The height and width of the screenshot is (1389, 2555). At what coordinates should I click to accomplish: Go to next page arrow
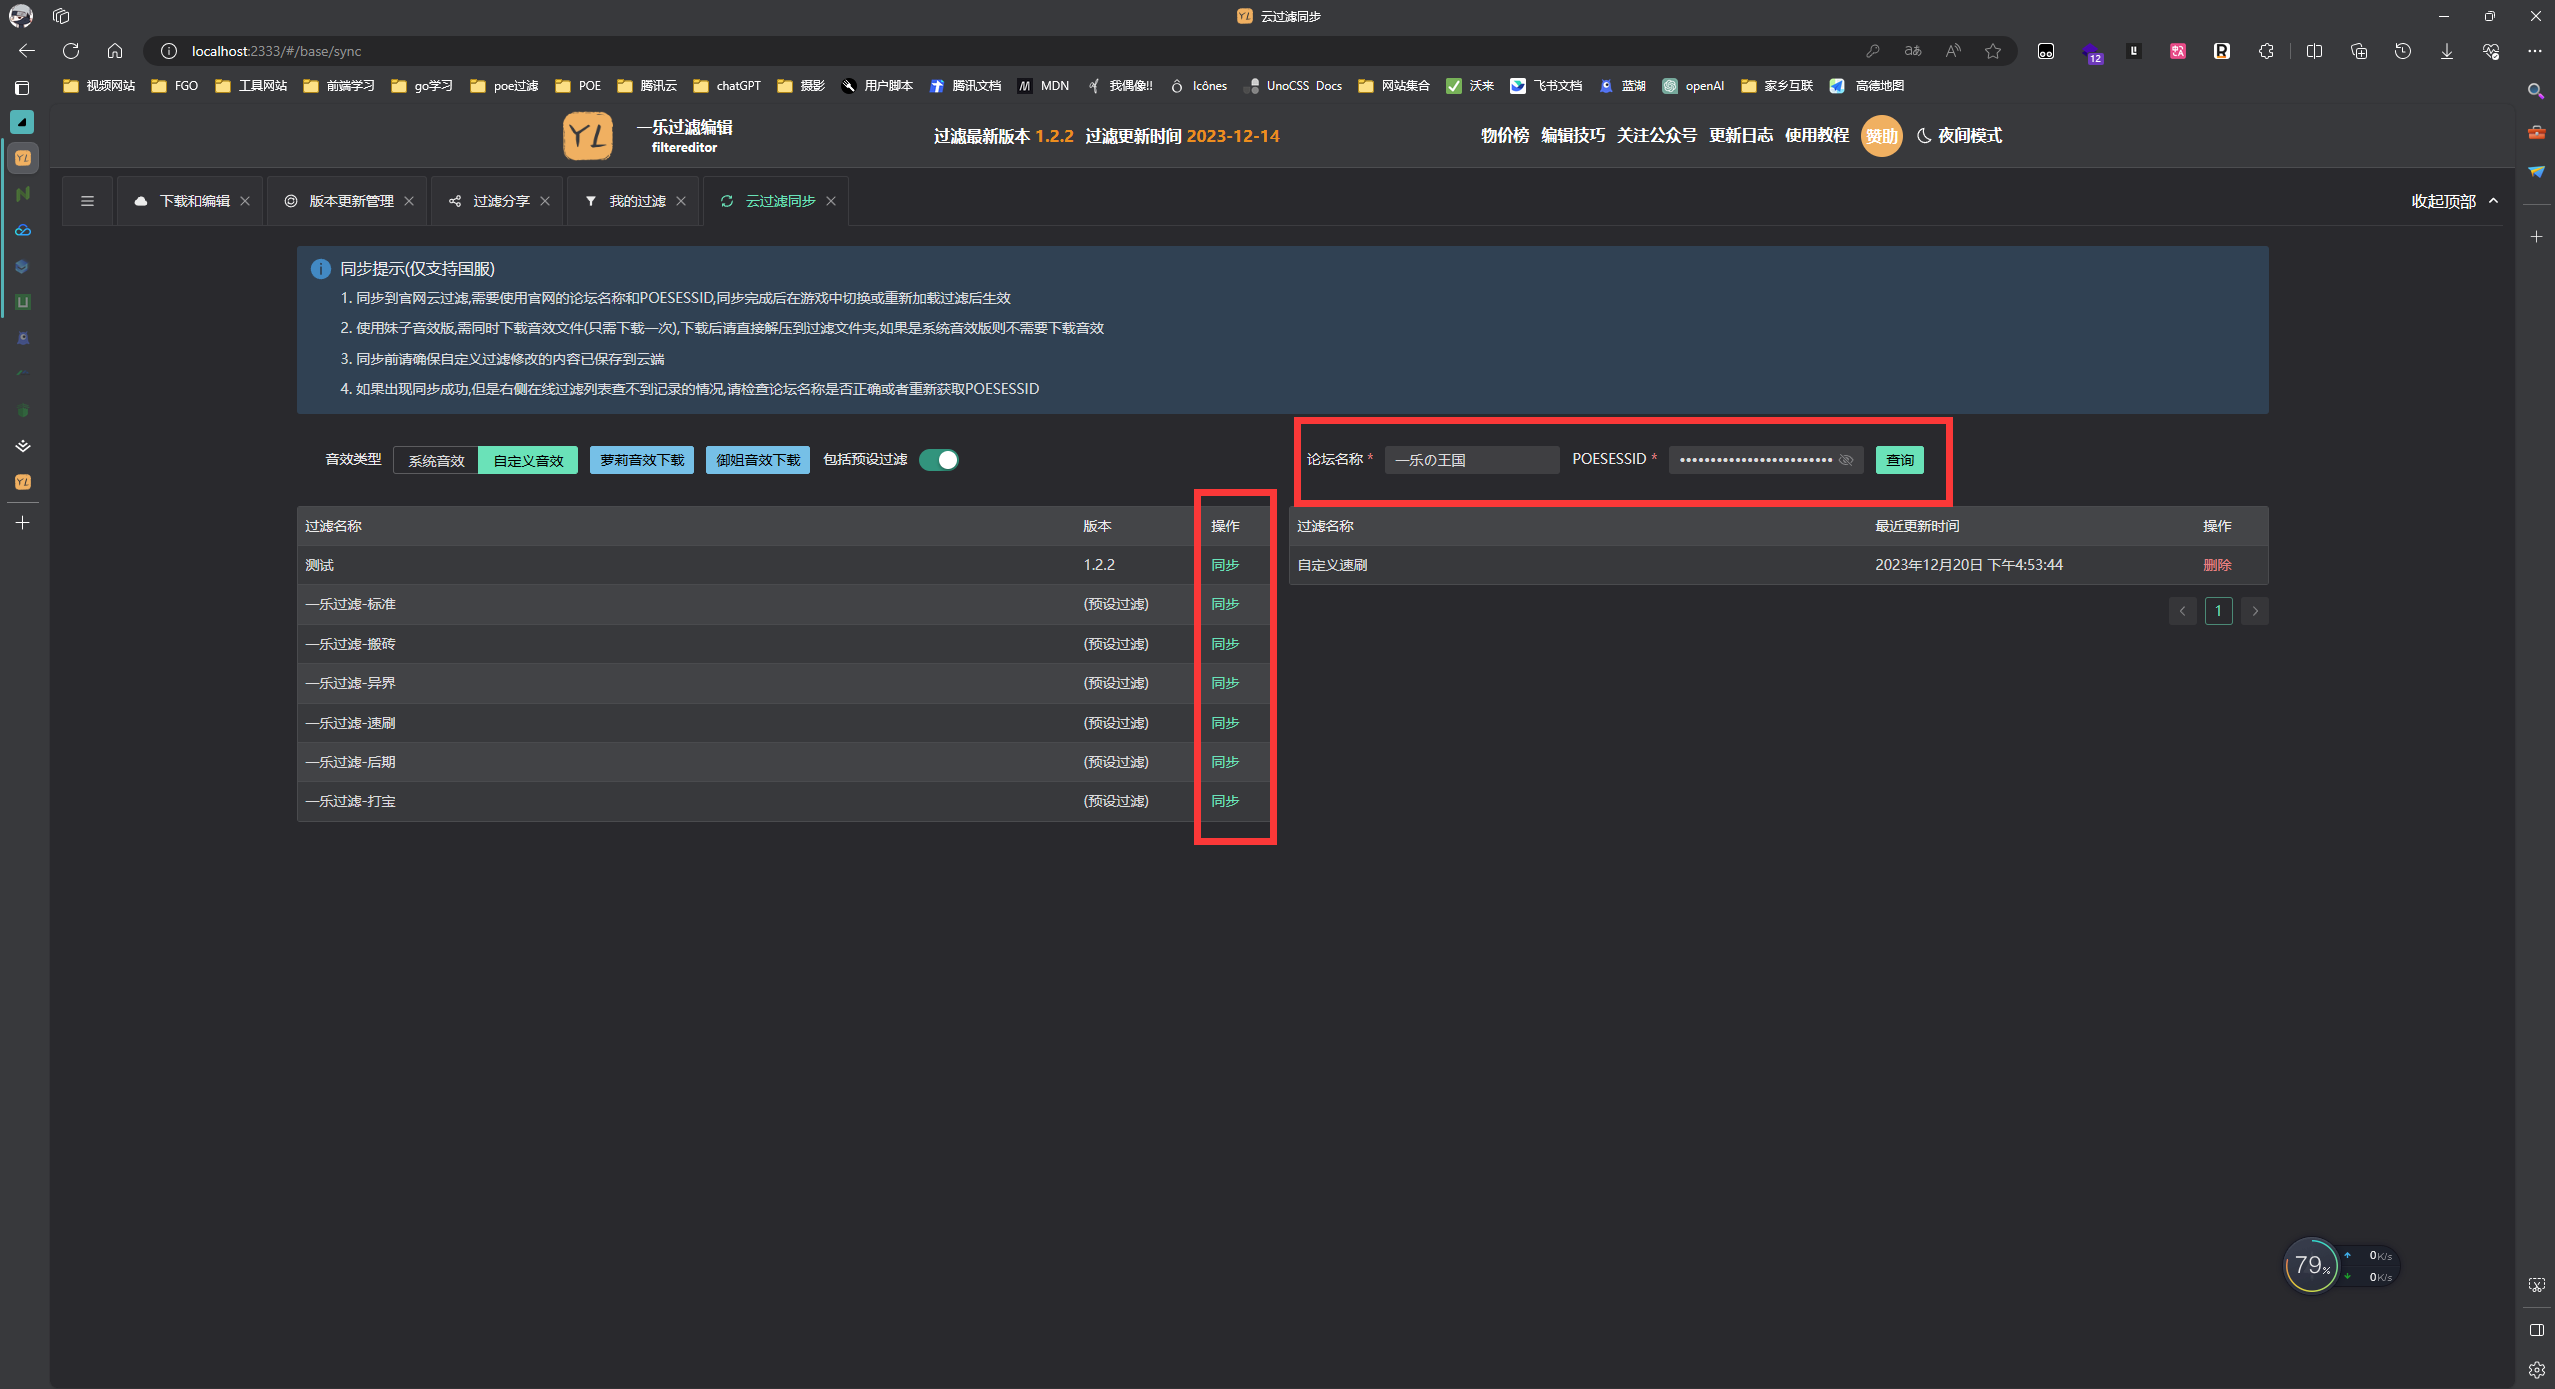(2255, 611)
